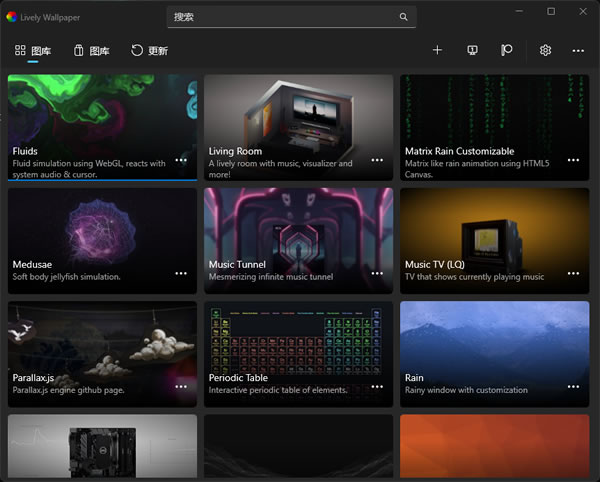Open the toolbar's three-dot overflow menu
The height and width of the screenshot is (482, 600).
point(578,50)
